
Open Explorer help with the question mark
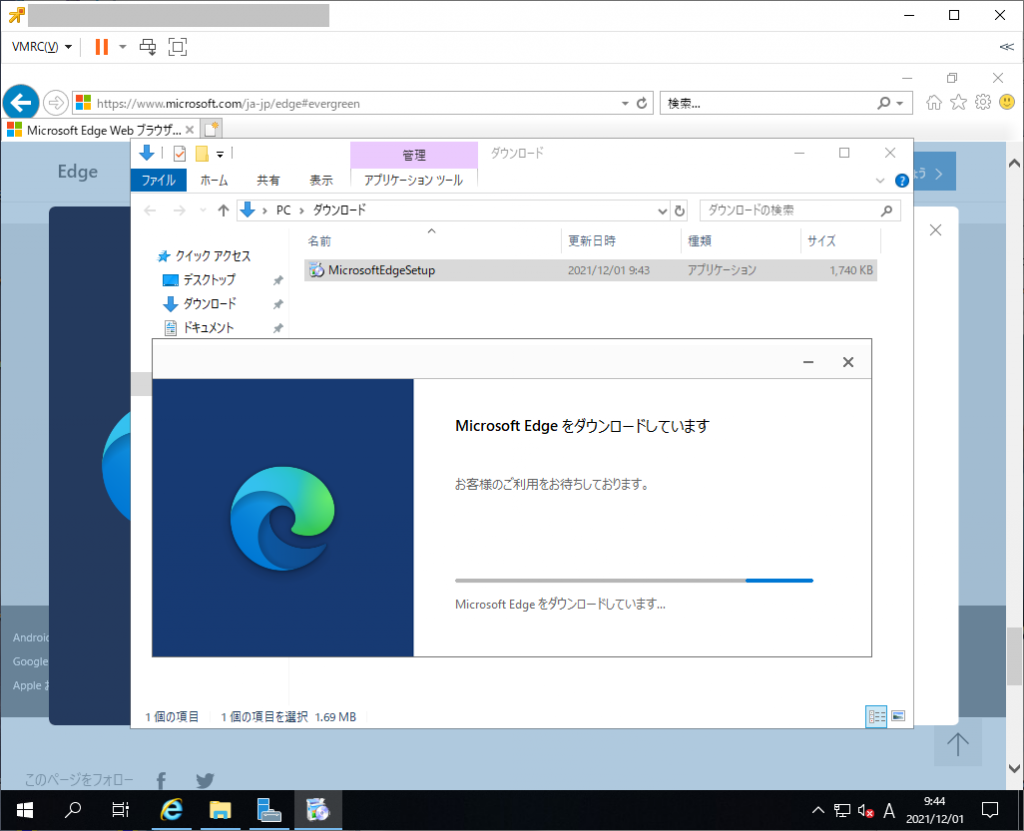(902, 180)
